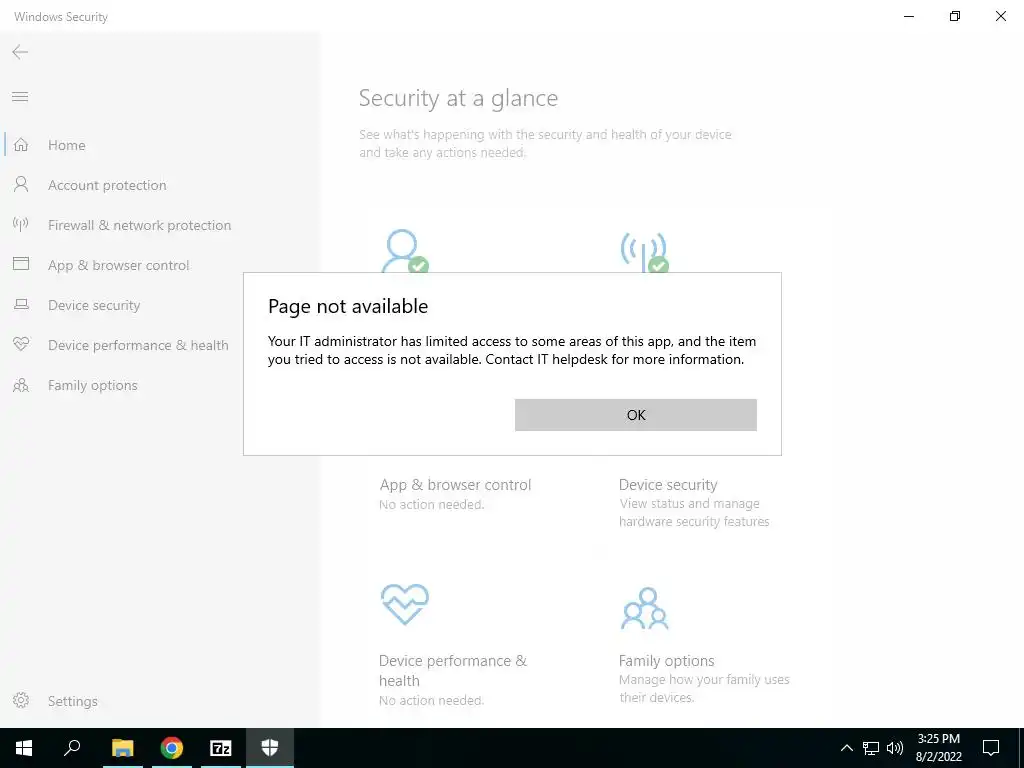Click App & browser control window icon in sidebar

[x=21, y=264]
